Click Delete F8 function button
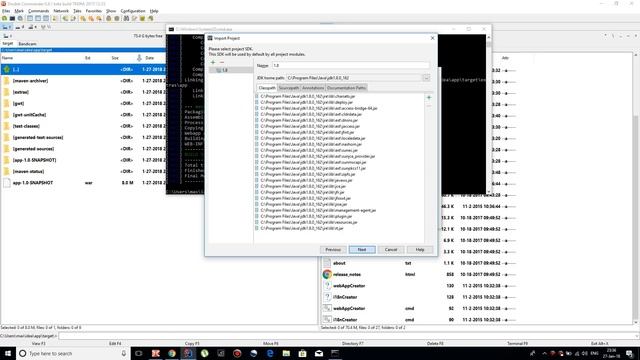Image resolution: width=640 pixels, height=360 pixels. [435, 344]
